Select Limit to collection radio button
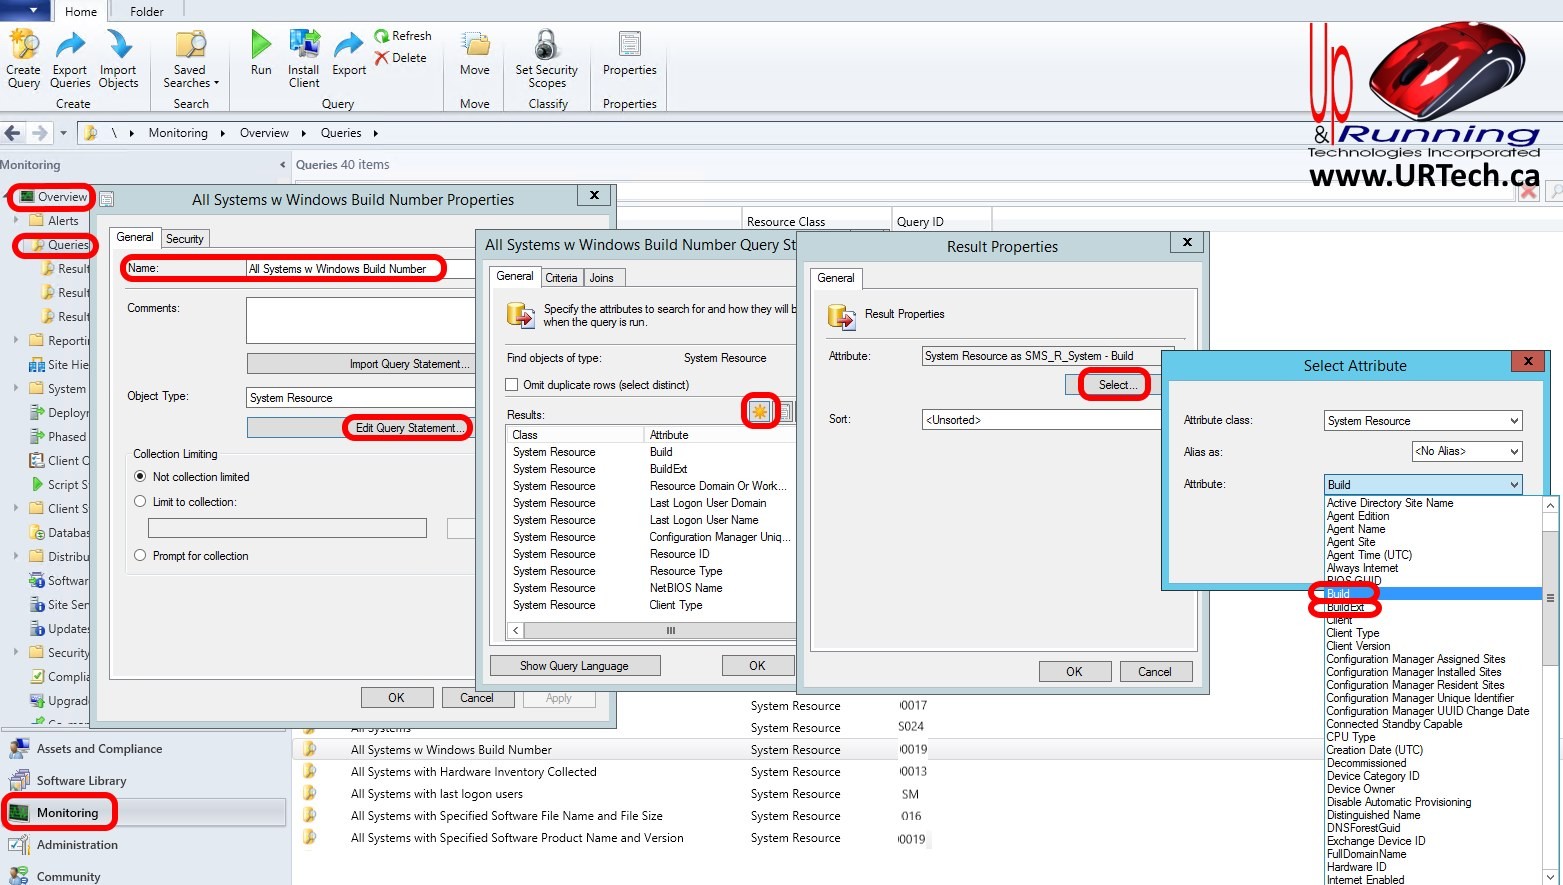 (x=140, y=502)
